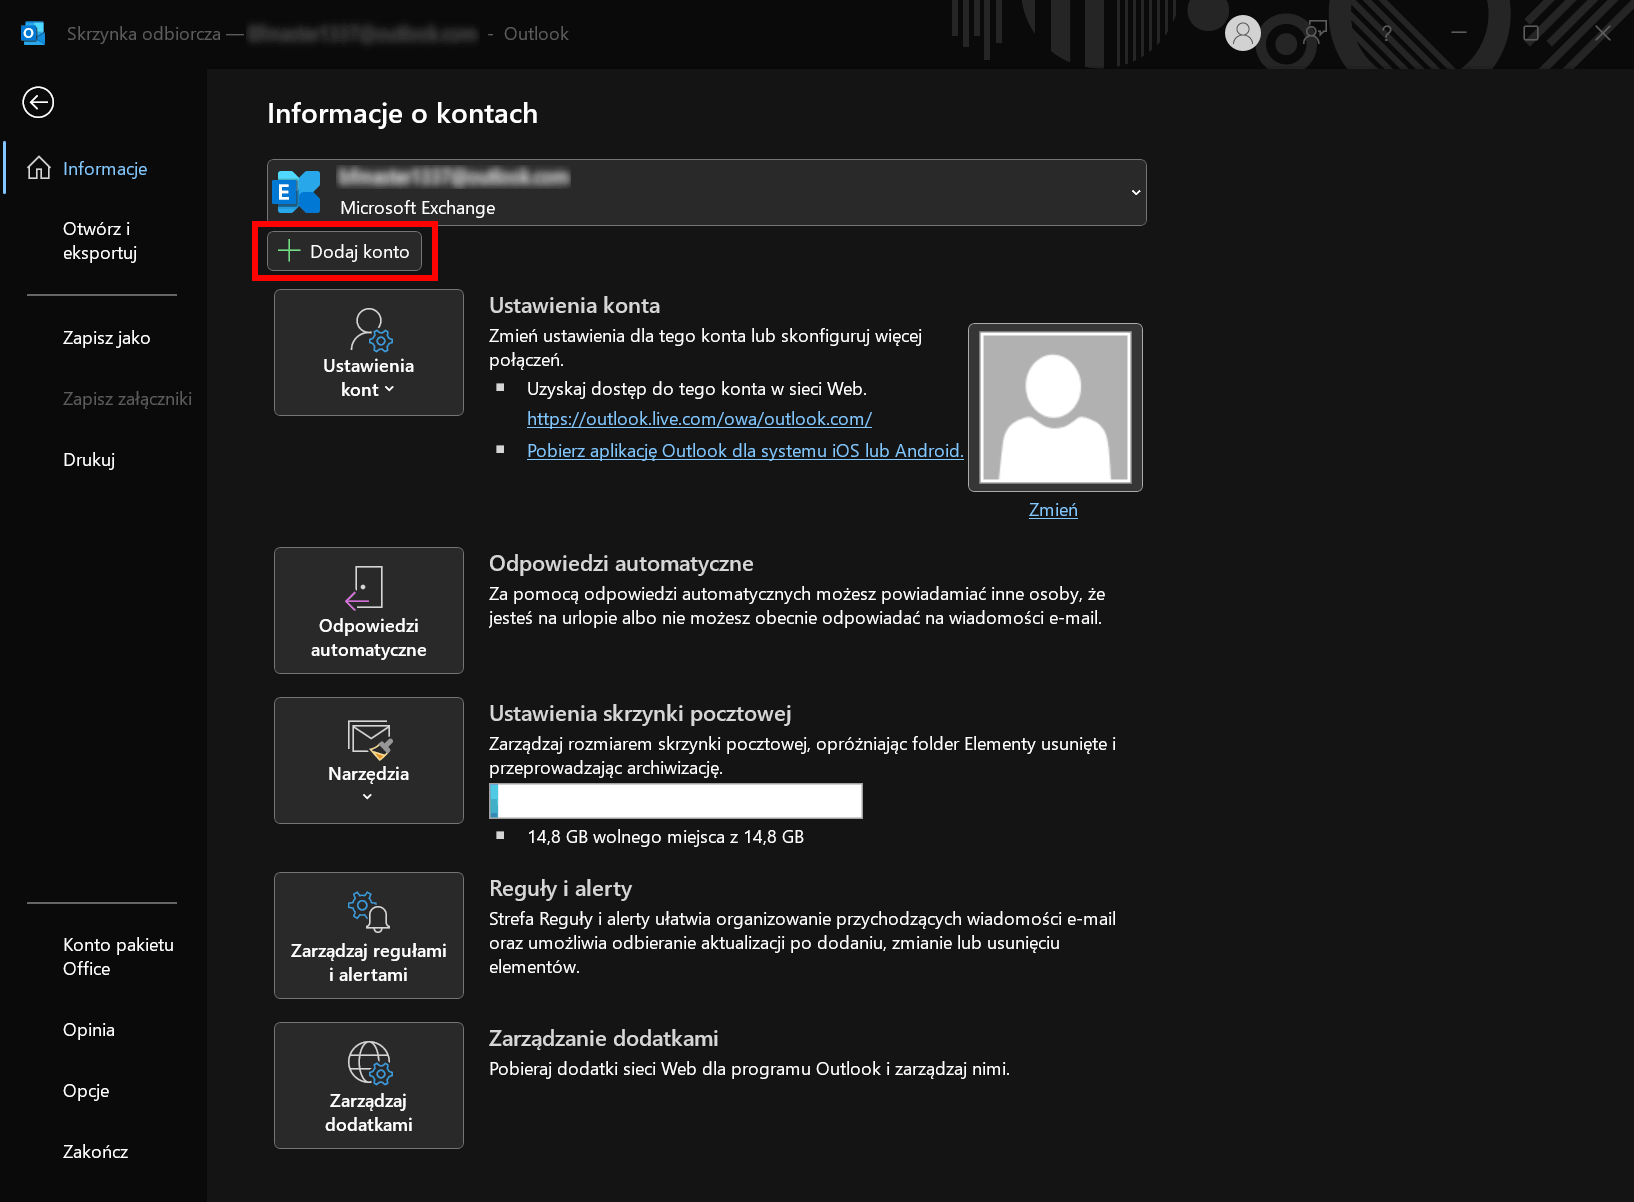Open the Opinia page
The width and height of the screenshot is (1634, 1202).
(x=89, y=1030)
